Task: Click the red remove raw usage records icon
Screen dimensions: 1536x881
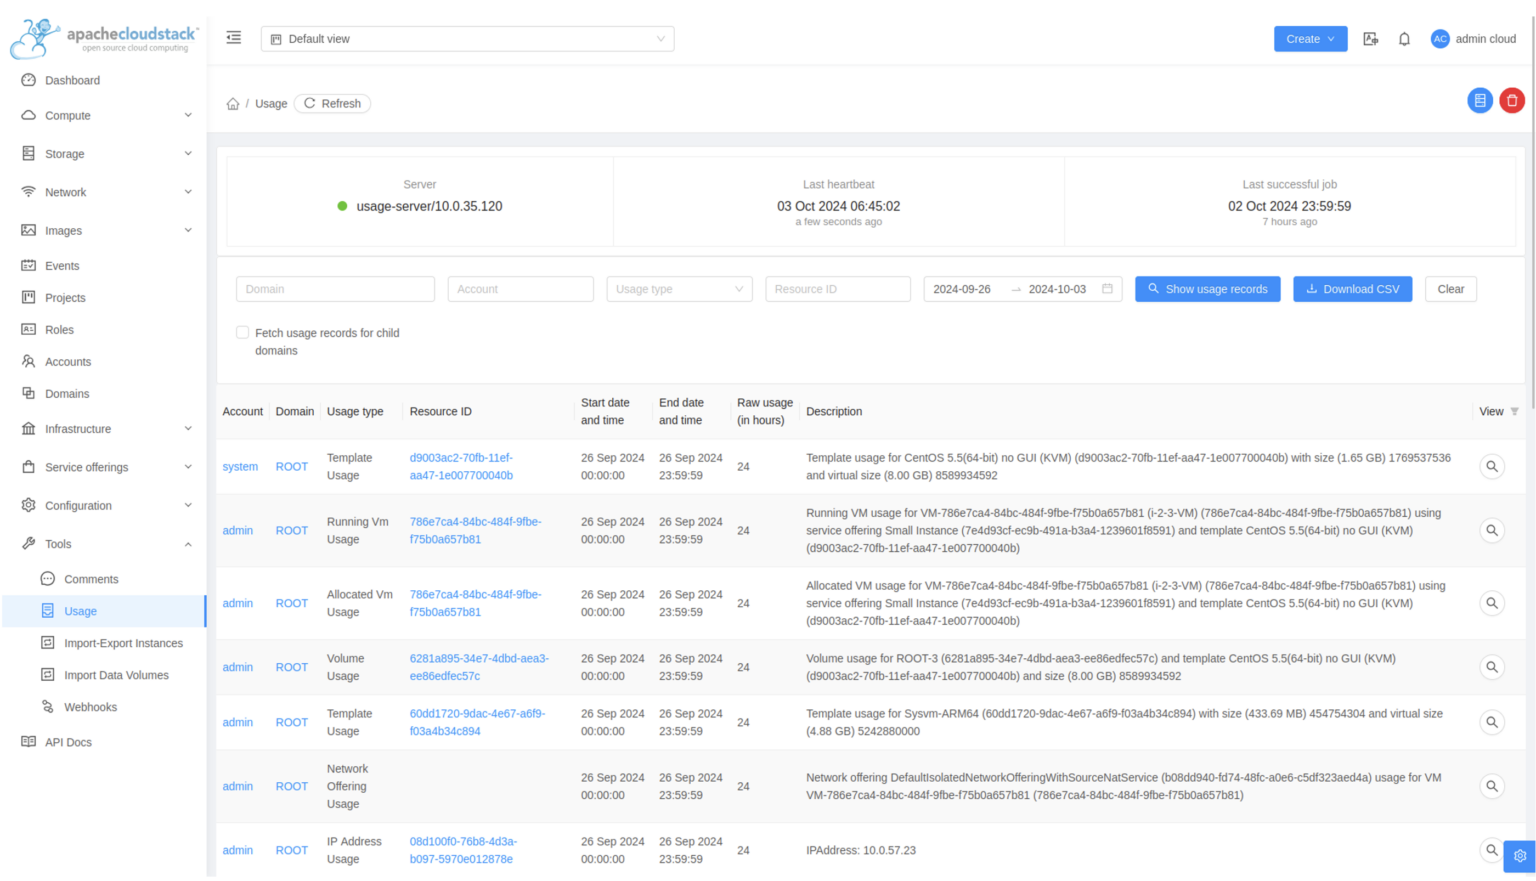Action: [x=1512, y=100]
